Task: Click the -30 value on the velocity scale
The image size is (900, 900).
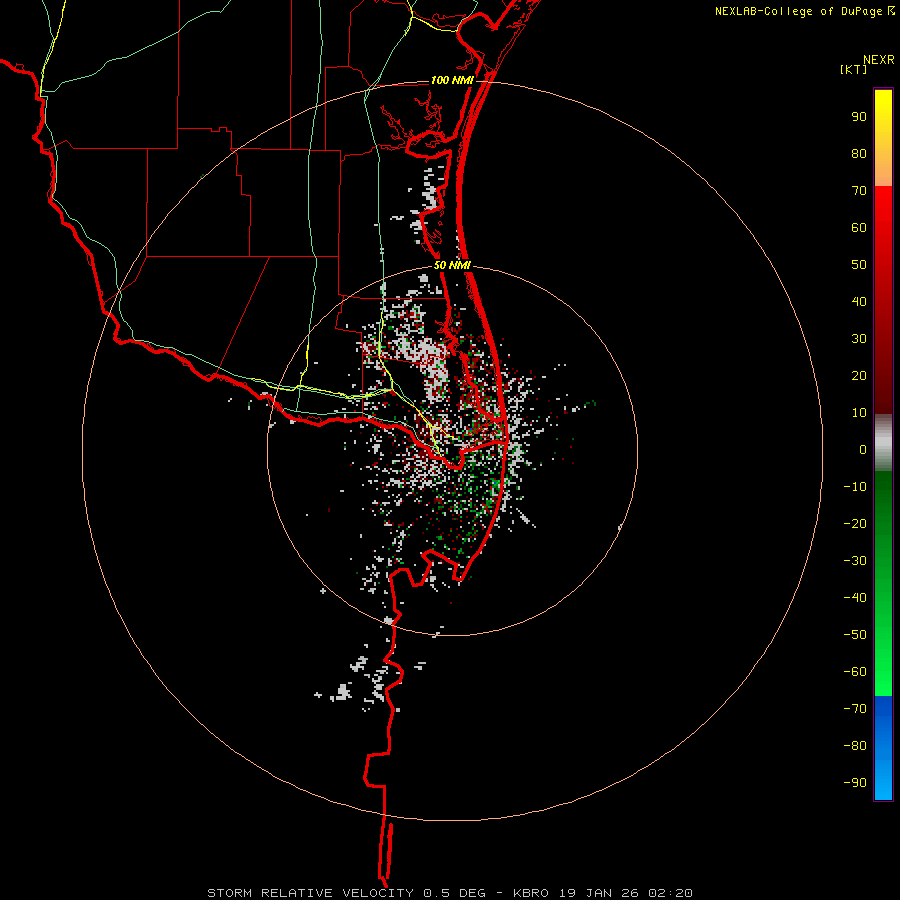Action: click(855, 561)
